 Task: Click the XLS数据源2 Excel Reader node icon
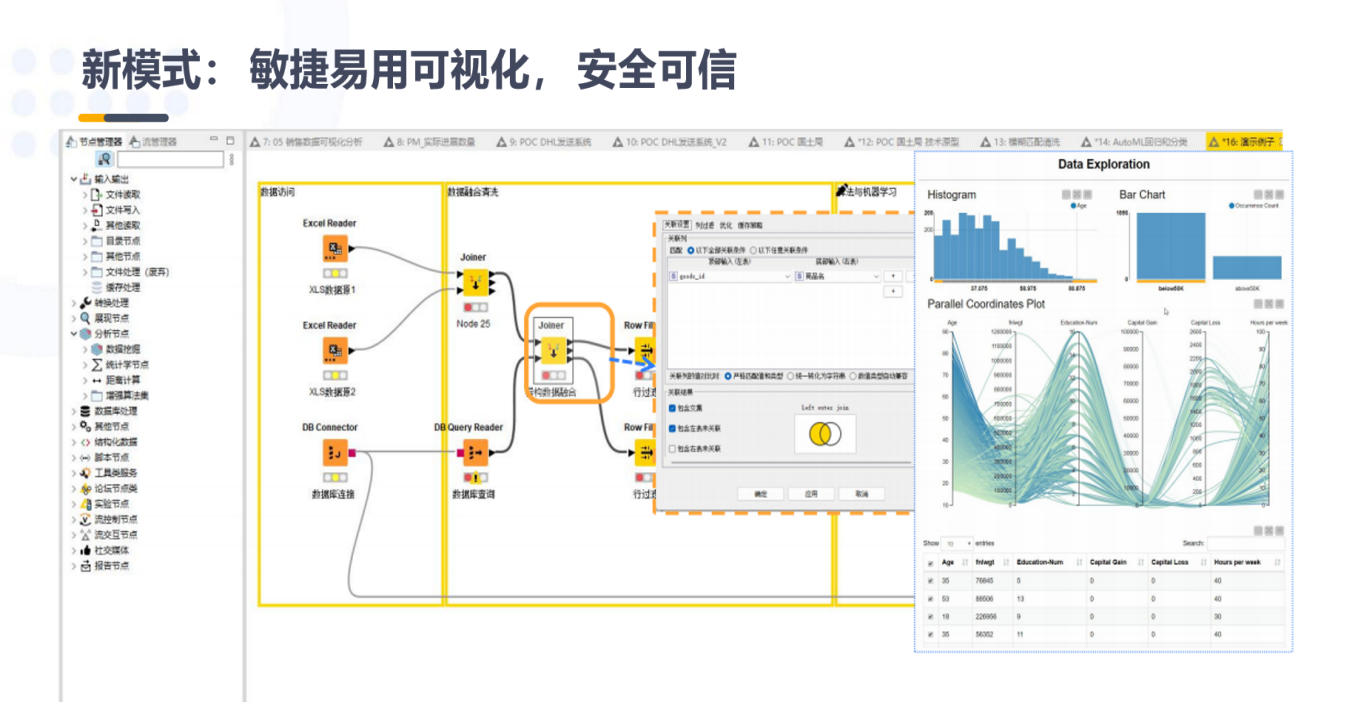[334, 351]
